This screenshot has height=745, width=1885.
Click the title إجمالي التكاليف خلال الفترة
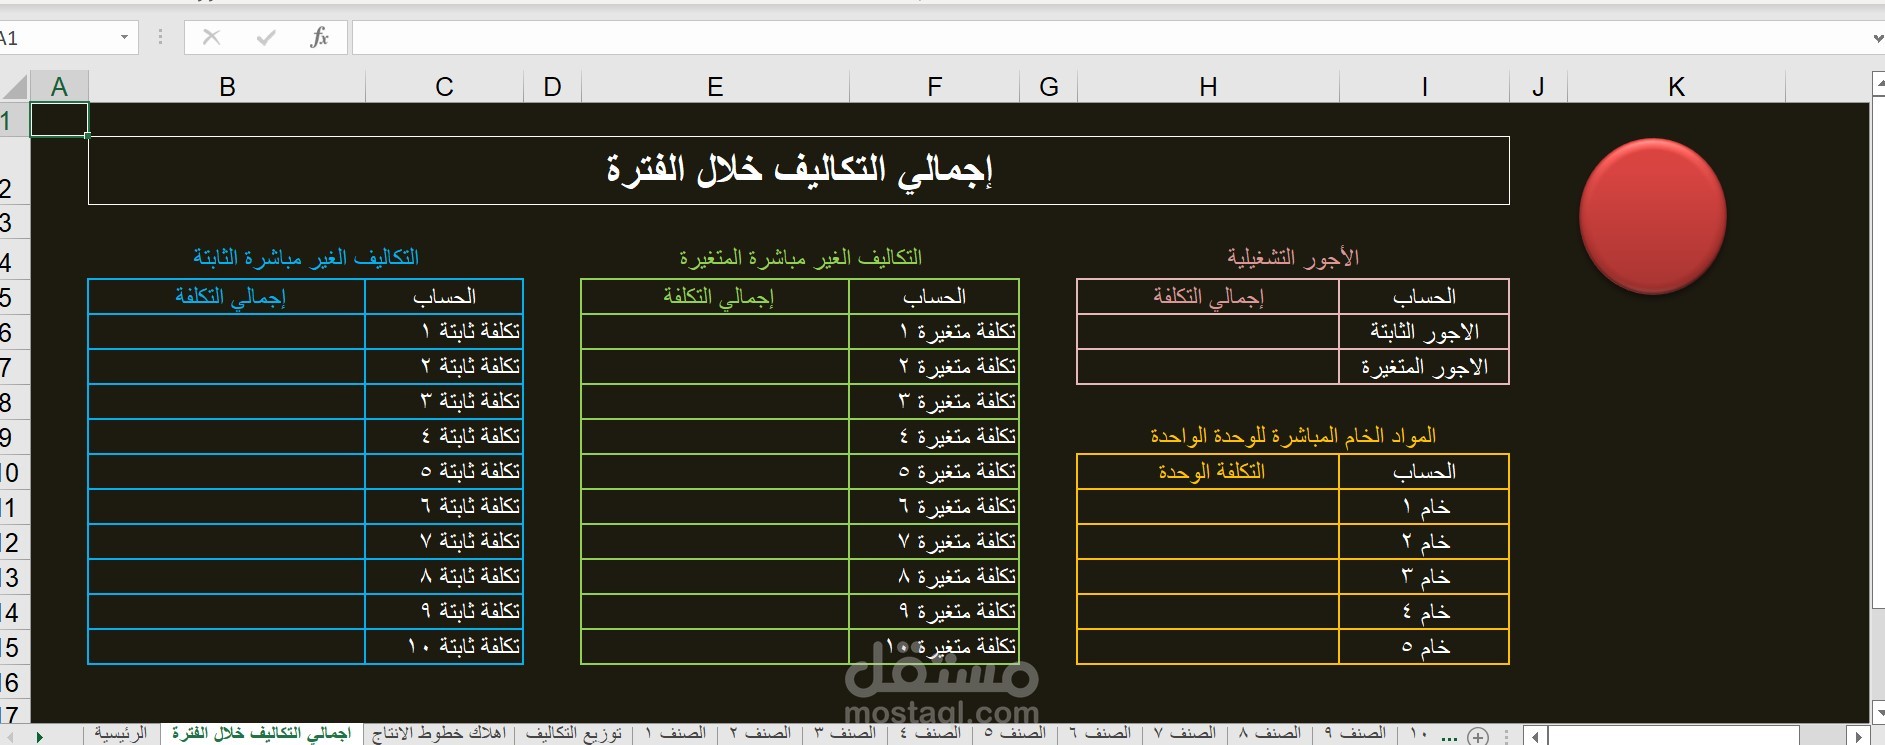(799, 170)
